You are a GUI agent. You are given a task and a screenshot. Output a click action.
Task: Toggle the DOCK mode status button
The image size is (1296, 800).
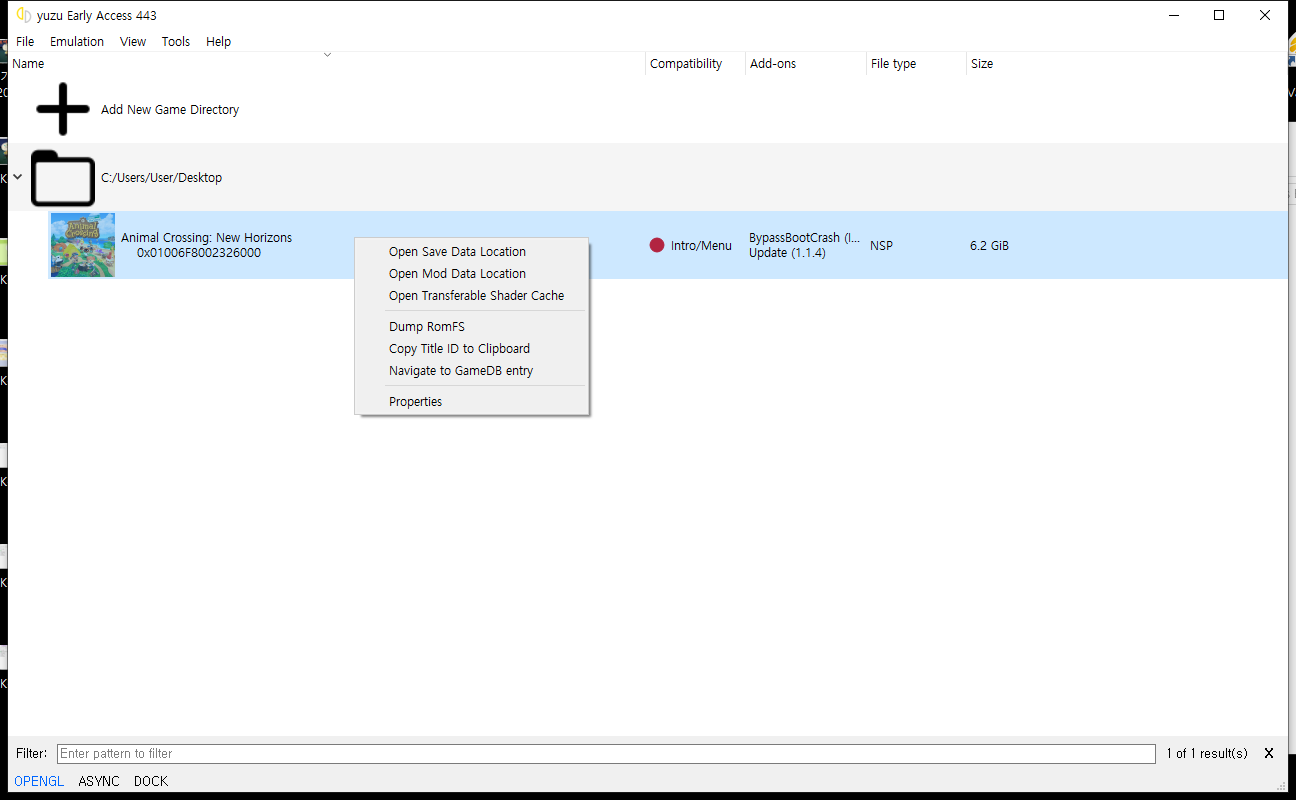[151, 781]
